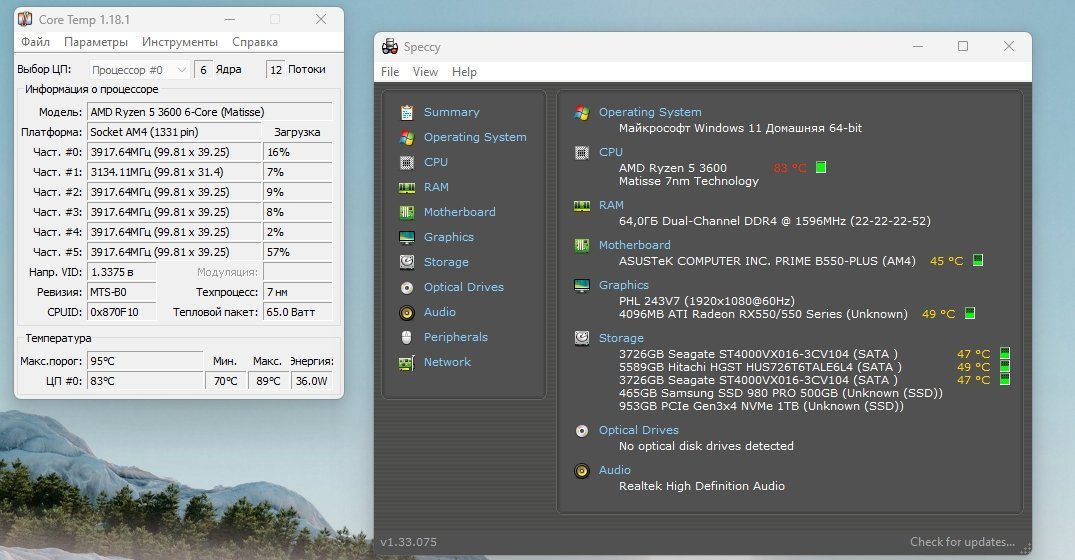Click the Optical Drives disc icon in summary panel

coord(581,430)
